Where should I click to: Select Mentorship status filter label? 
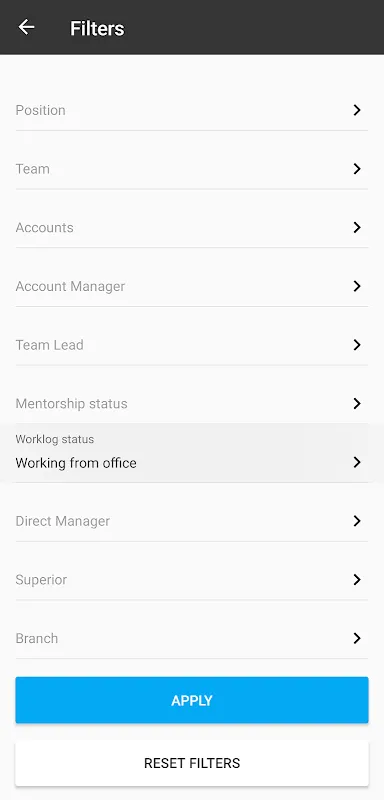coord(71,404)
